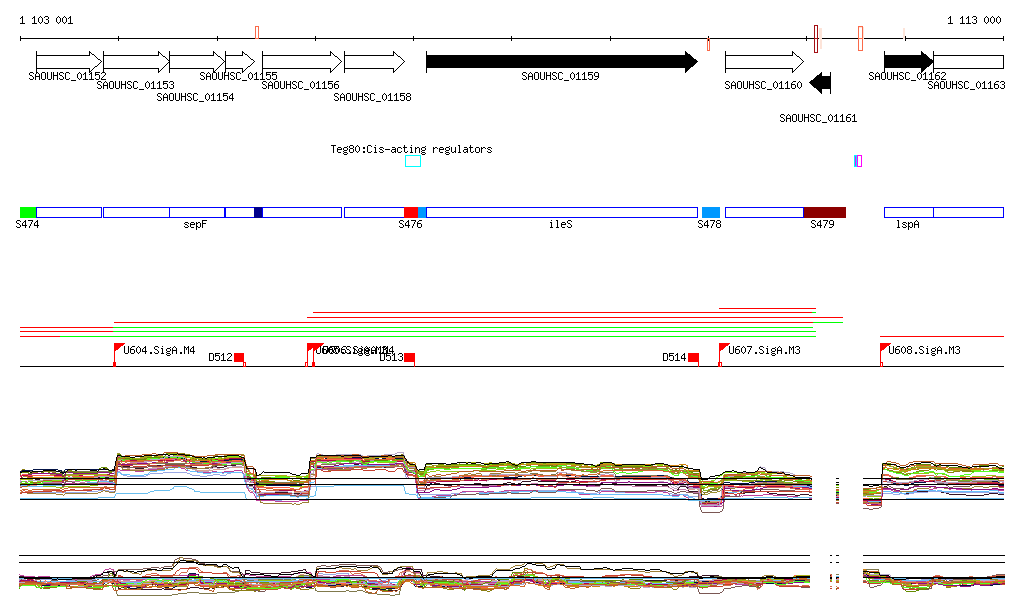Click the orange ruler marker left of SAOUHSC_01162

(x=861, y=39)
